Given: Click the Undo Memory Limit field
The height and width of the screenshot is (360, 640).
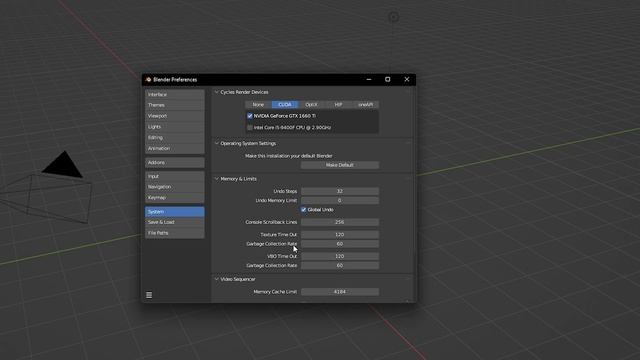Looking at the screenshot, I should coord(340,200).
